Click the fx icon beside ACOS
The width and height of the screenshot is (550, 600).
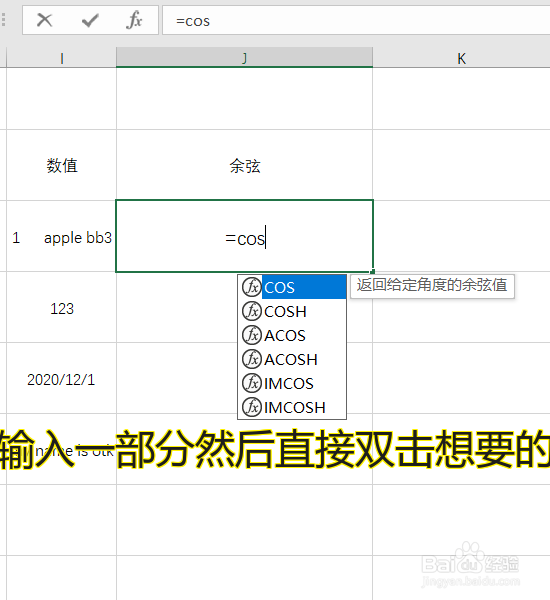point(251,335)
